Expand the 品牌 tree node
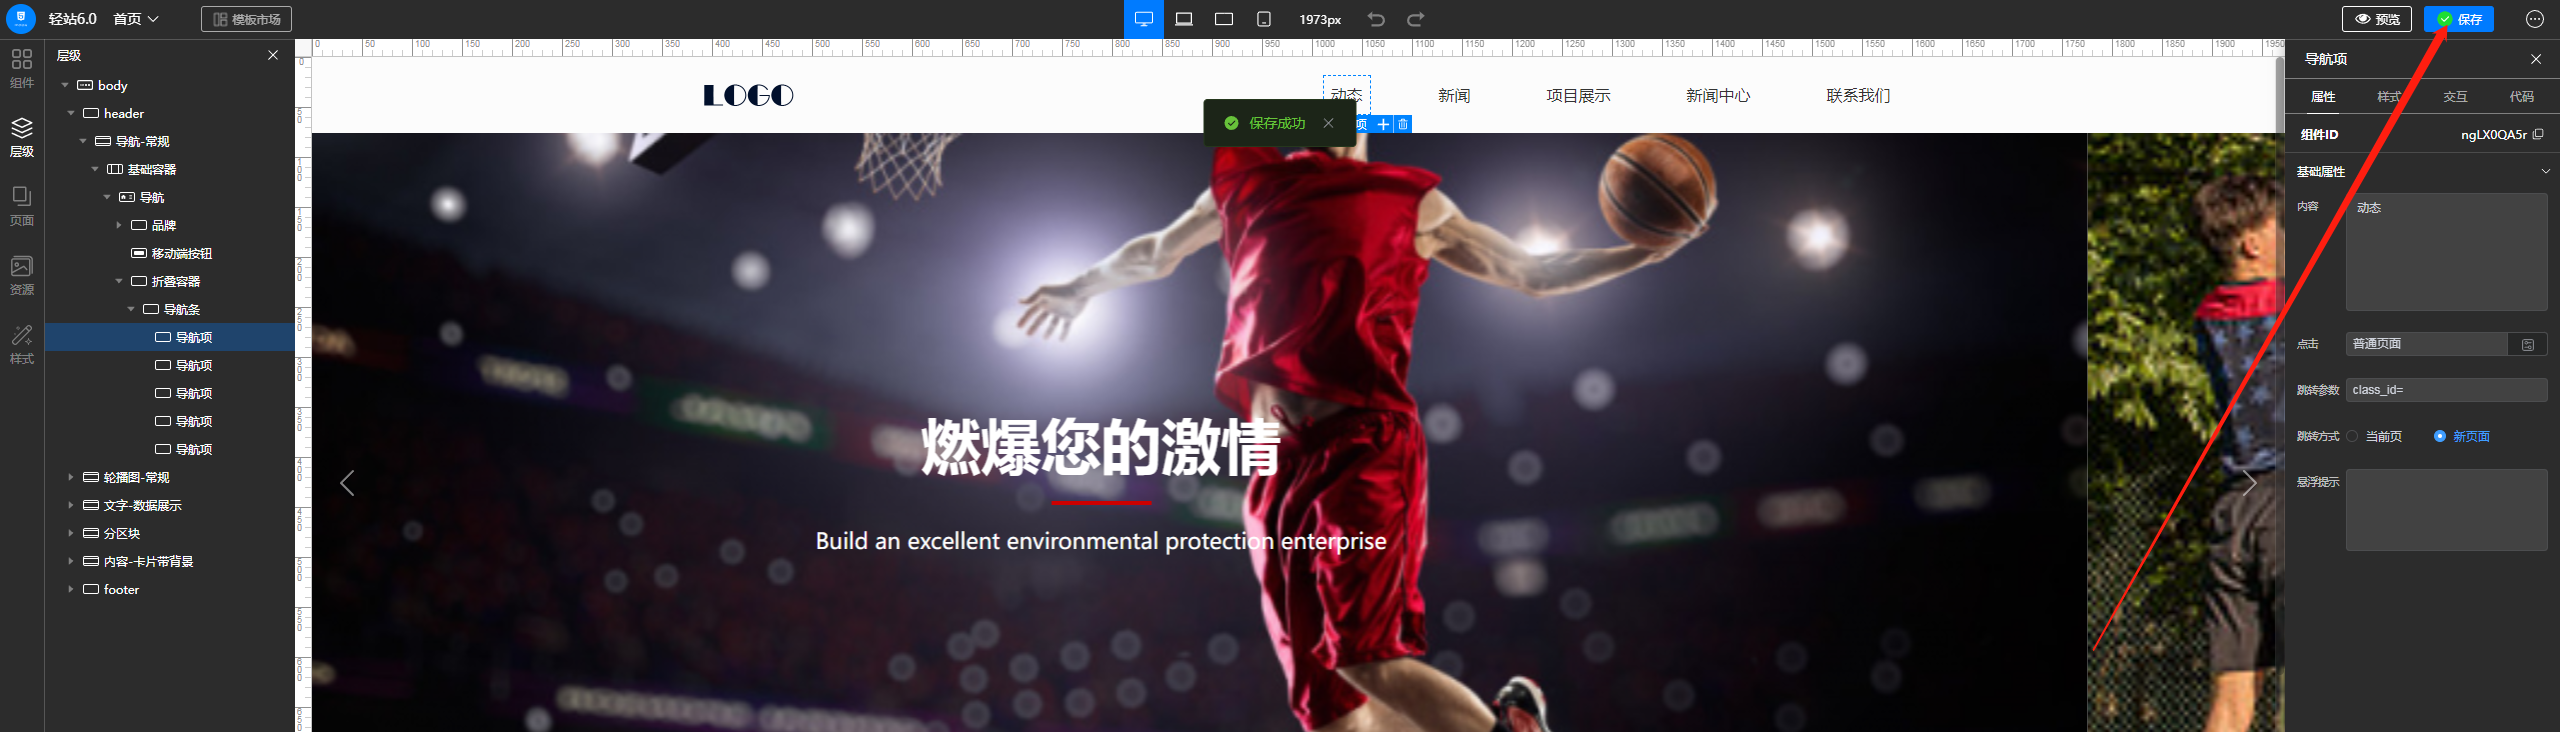 tap(119, 225)
